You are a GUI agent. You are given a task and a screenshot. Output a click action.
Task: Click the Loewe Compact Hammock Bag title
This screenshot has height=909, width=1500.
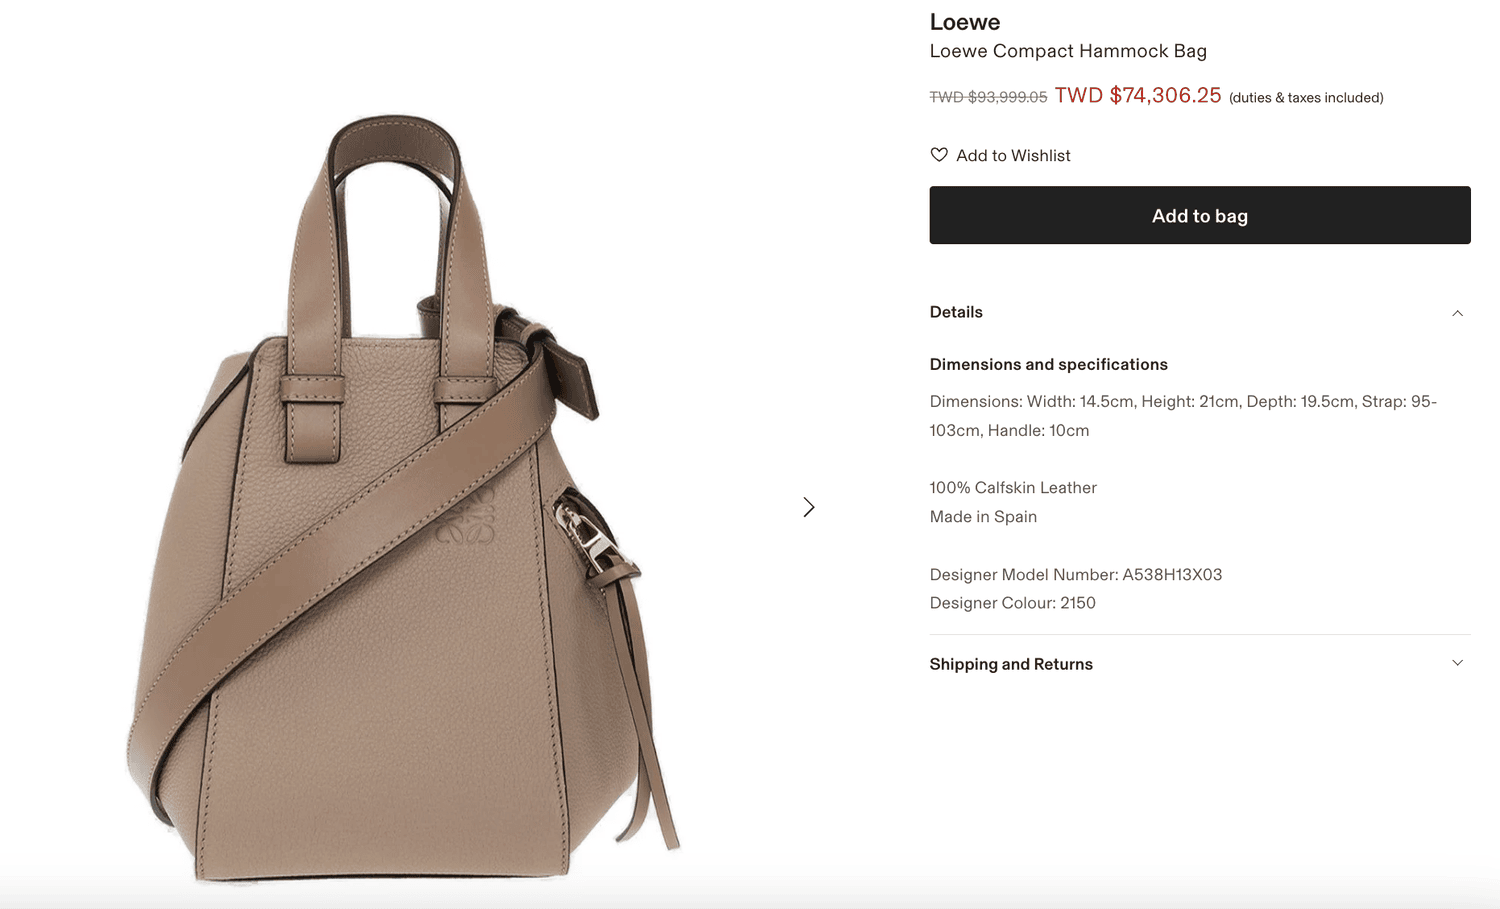[1068, 51]
